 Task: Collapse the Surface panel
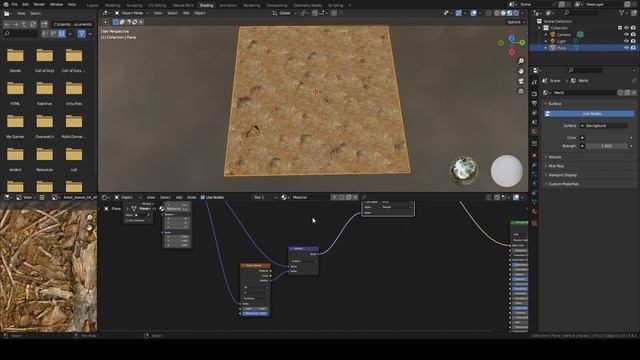point(555,104)
